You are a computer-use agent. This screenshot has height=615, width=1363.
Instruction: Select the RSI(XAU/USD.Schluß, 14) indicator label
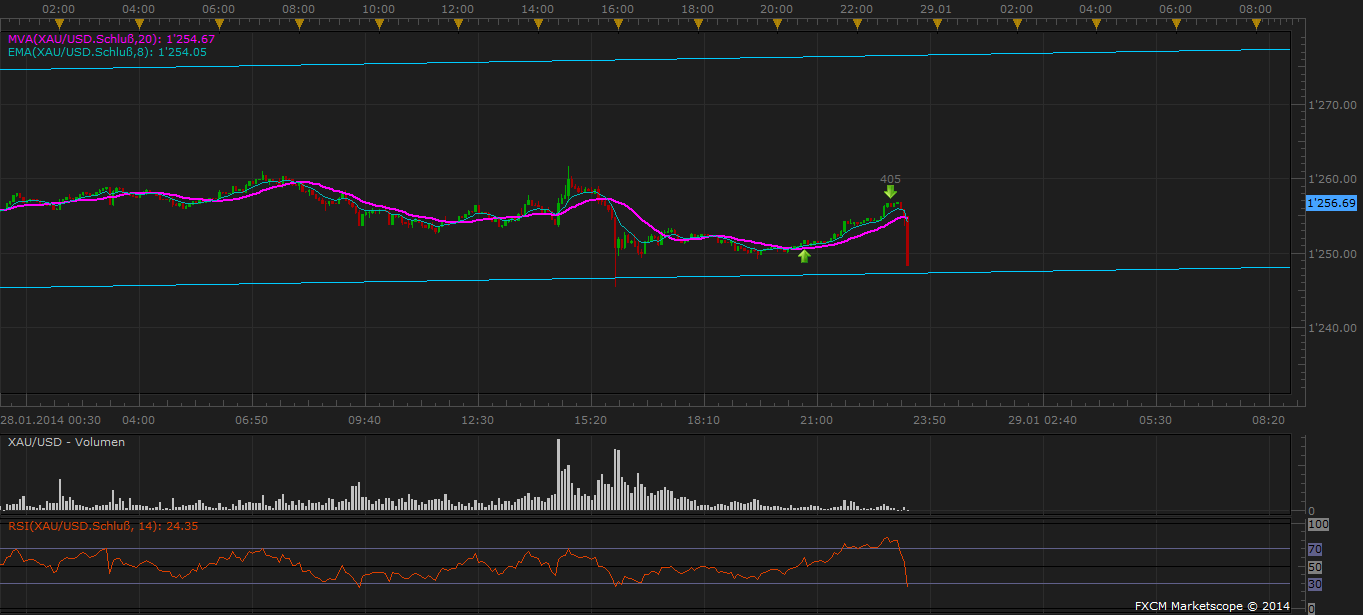[103, 525]
